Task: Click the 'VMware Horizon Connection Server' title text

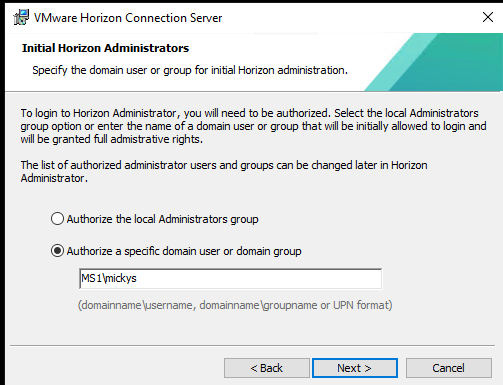Action: 128,18
